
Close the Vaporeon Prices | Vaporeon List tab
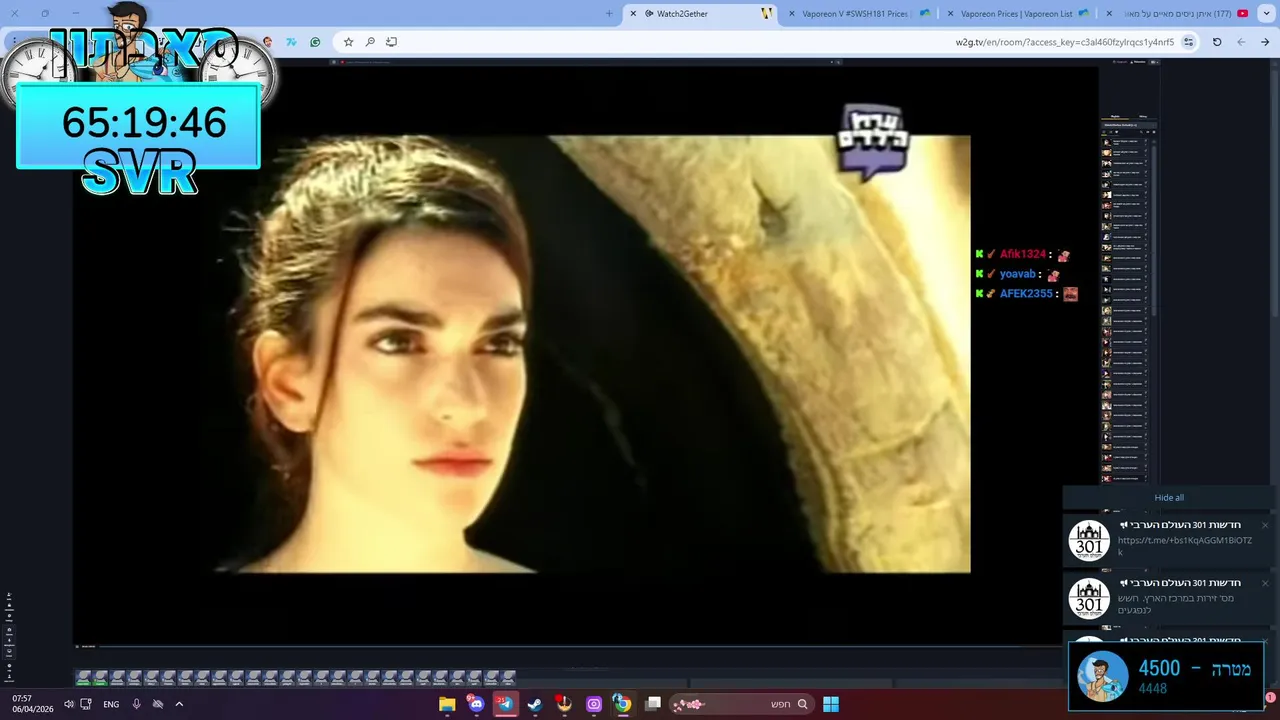point(950,14)
